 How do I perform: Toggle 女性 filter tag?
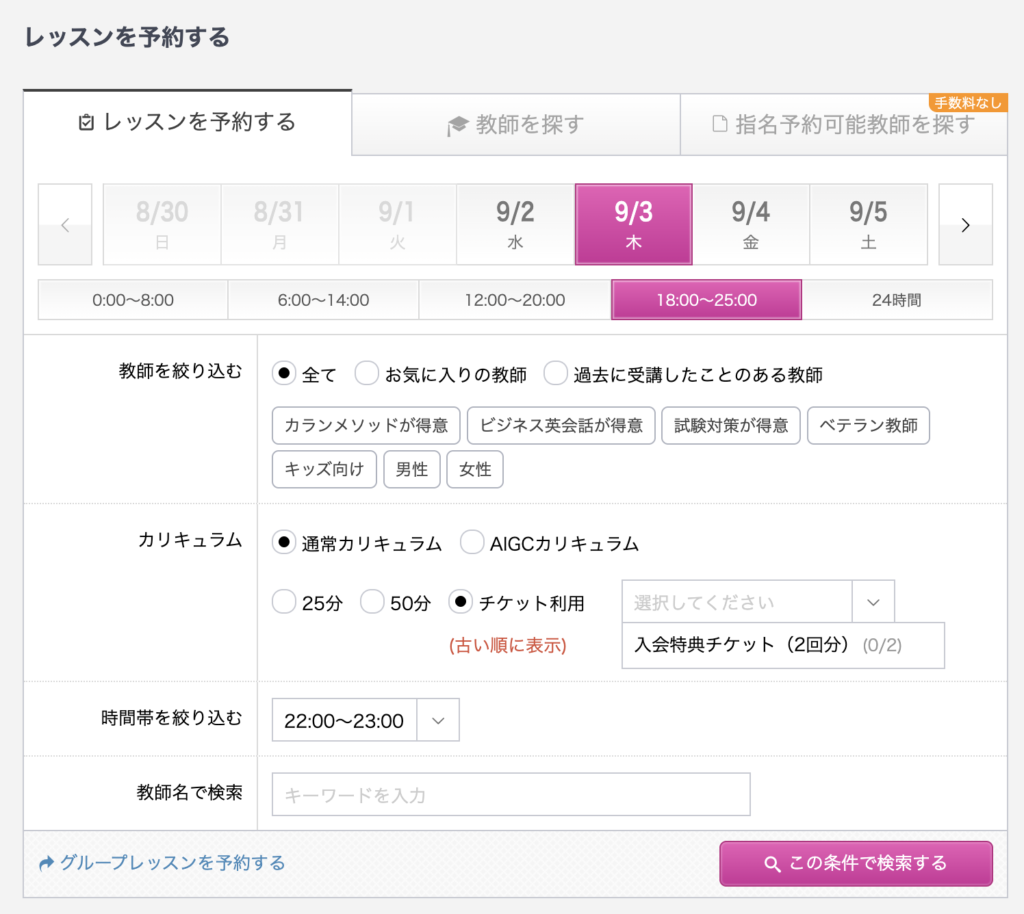tap(475, 469)
